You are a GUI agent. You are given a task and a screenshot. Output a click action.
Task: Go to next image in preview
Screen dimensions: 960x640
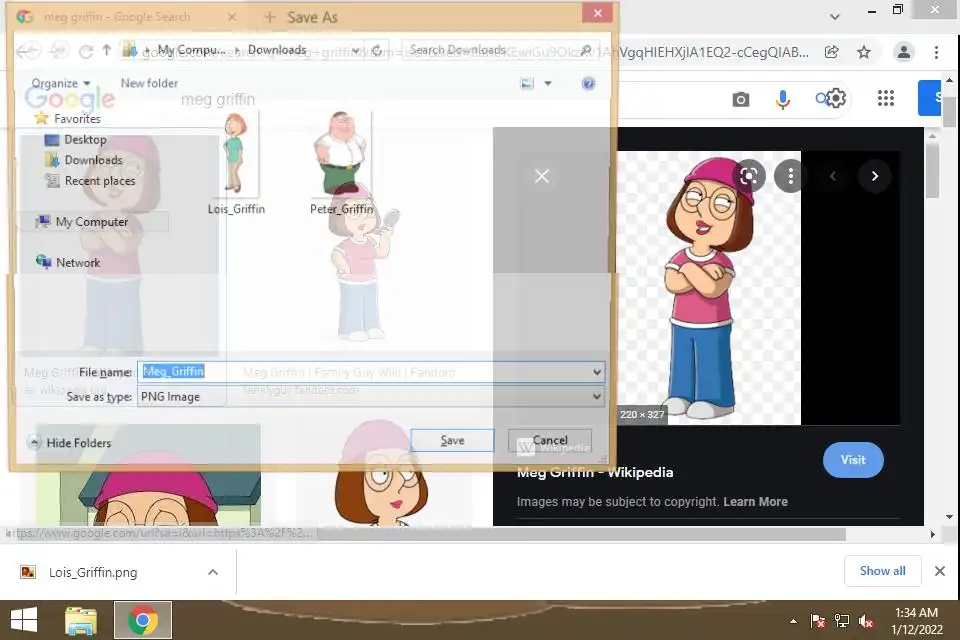pos(874,176)
